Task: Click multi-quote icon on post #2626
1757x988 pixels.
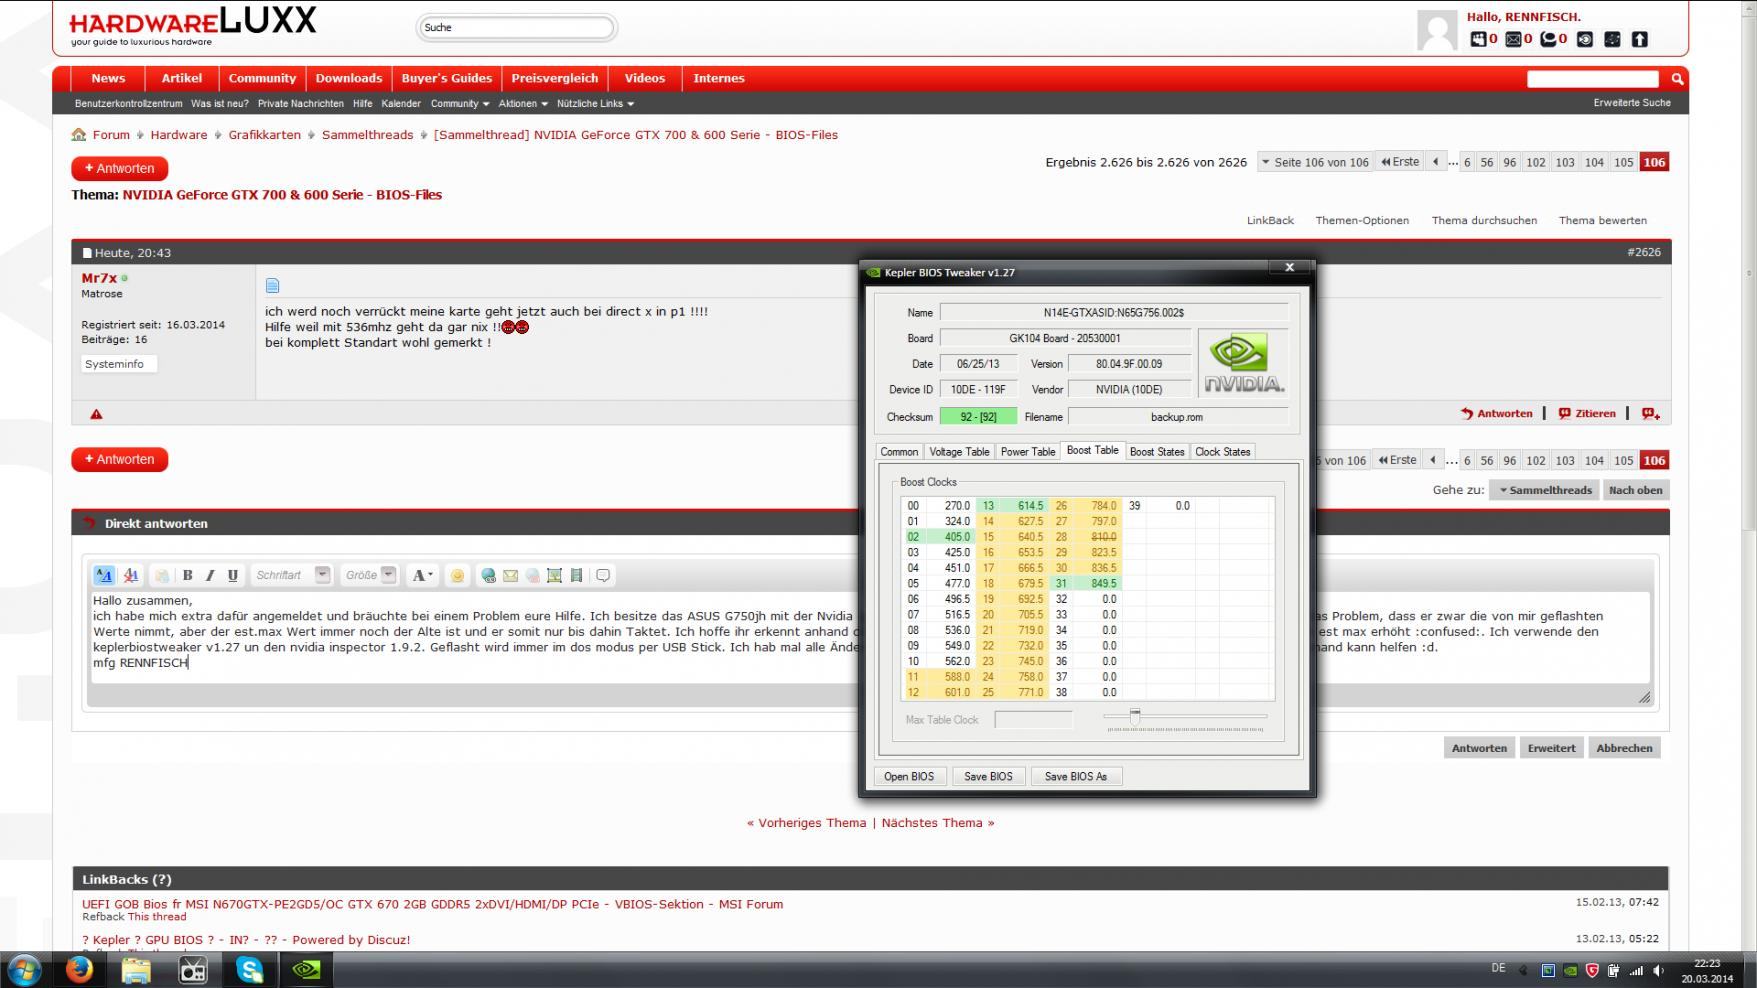Action: (1650, 414)
